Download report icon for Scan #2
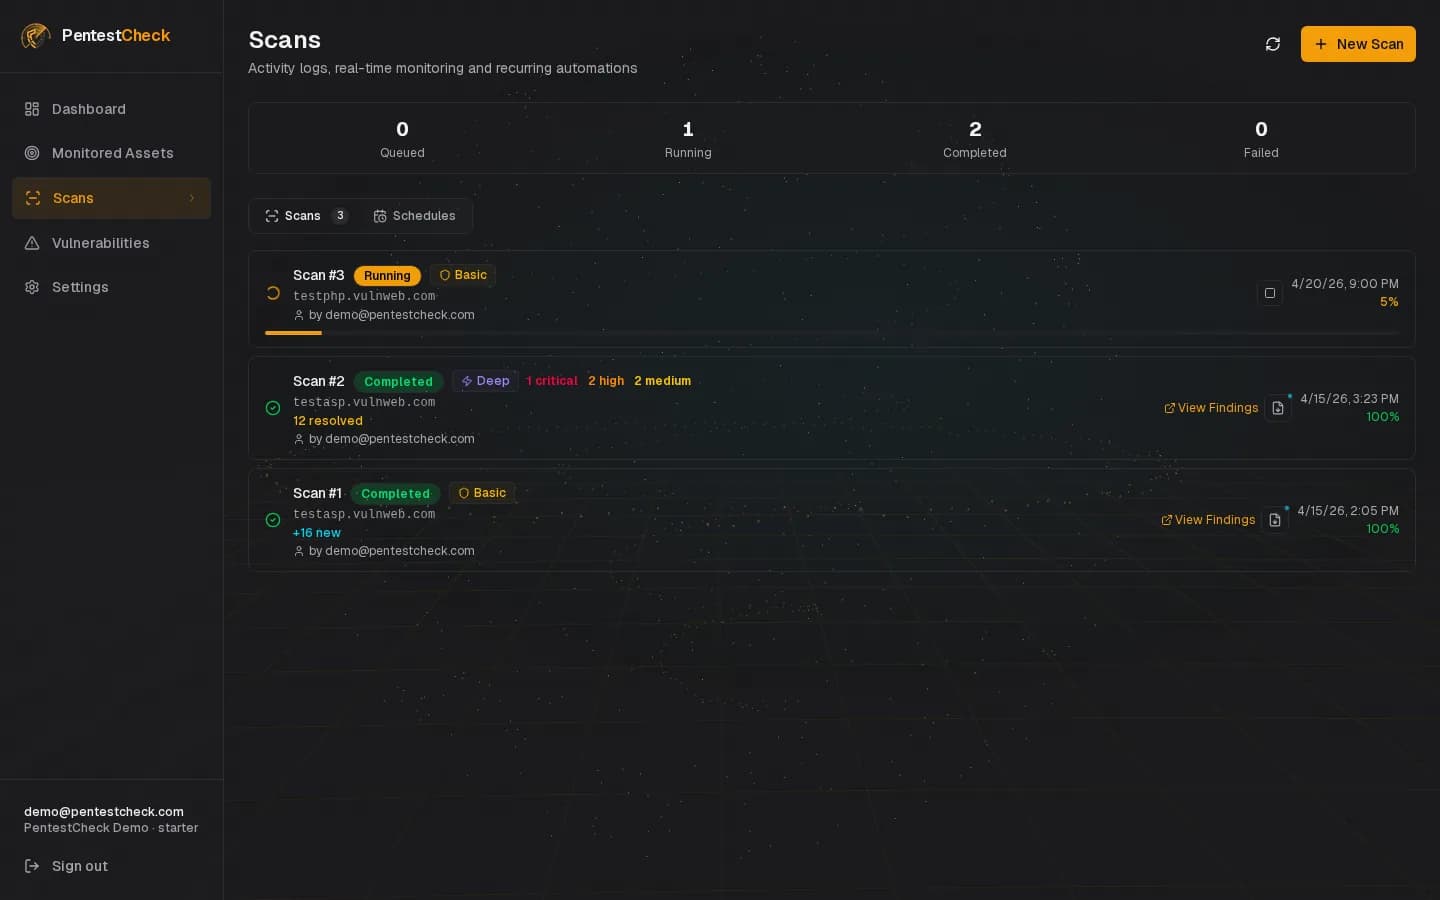1440x900 pixels. (1278, 408)
